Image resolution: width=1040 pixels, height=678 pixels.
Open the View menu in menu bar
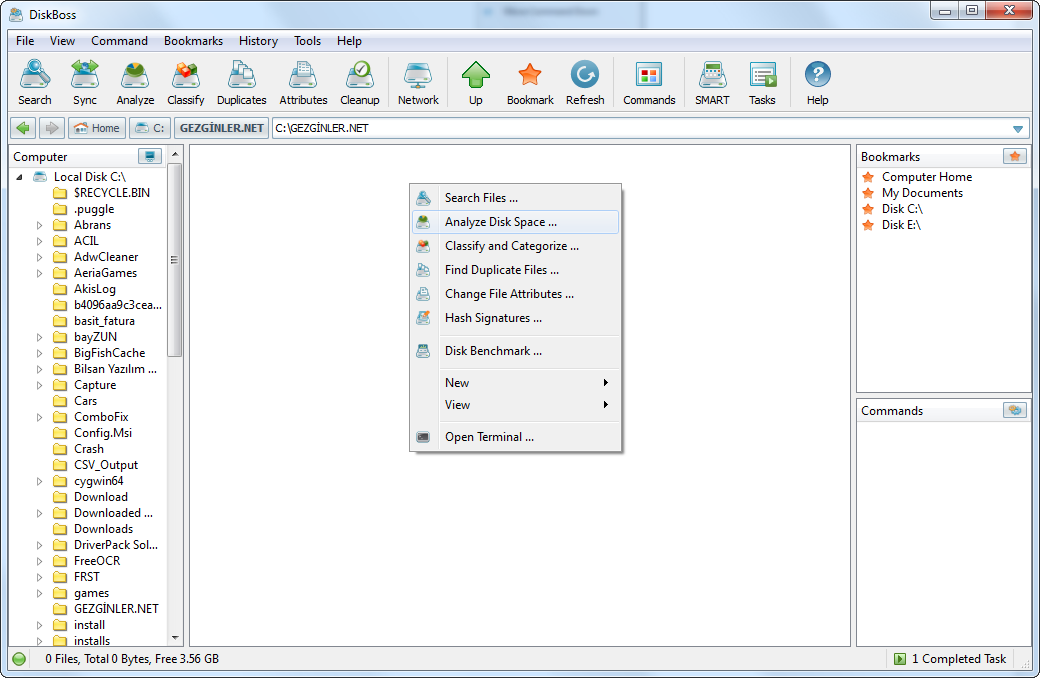point(62,41)
